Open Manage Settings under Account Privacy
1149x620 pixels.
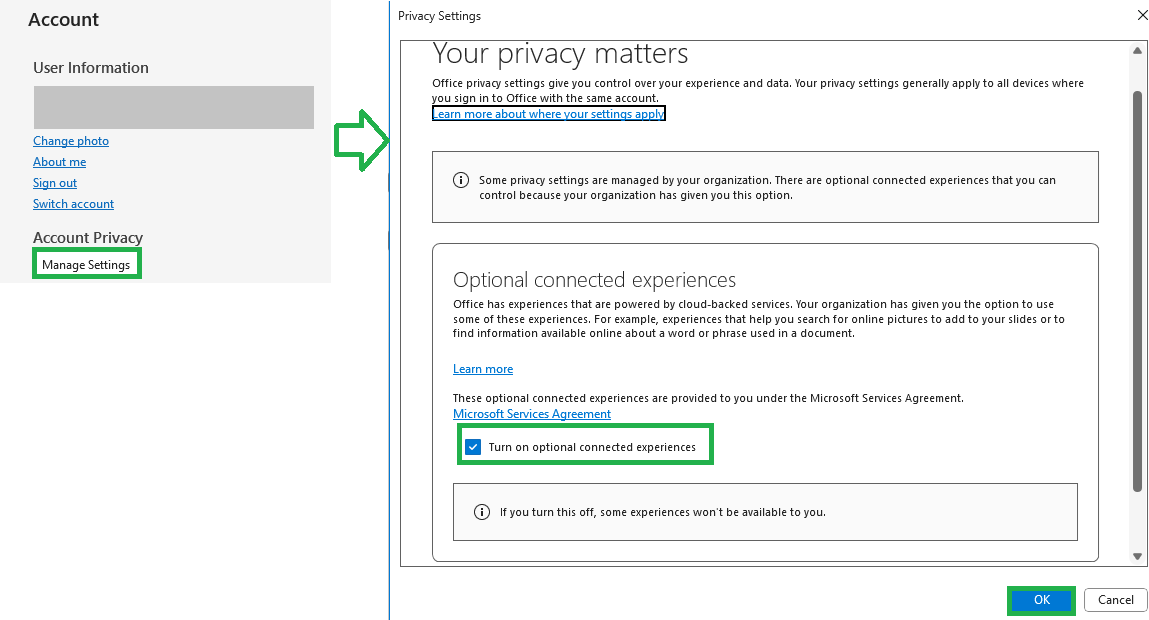point(86,265)
